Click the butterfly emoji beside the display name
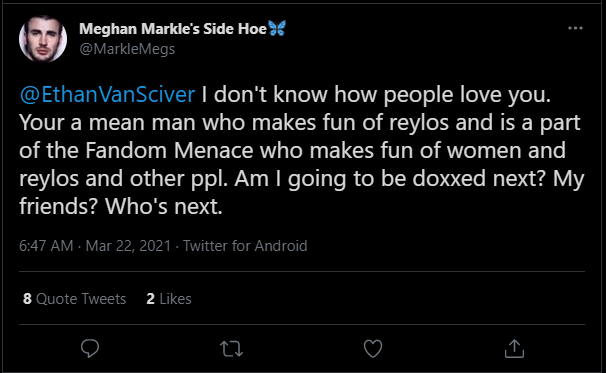606x373 pixels. point(277,28)
